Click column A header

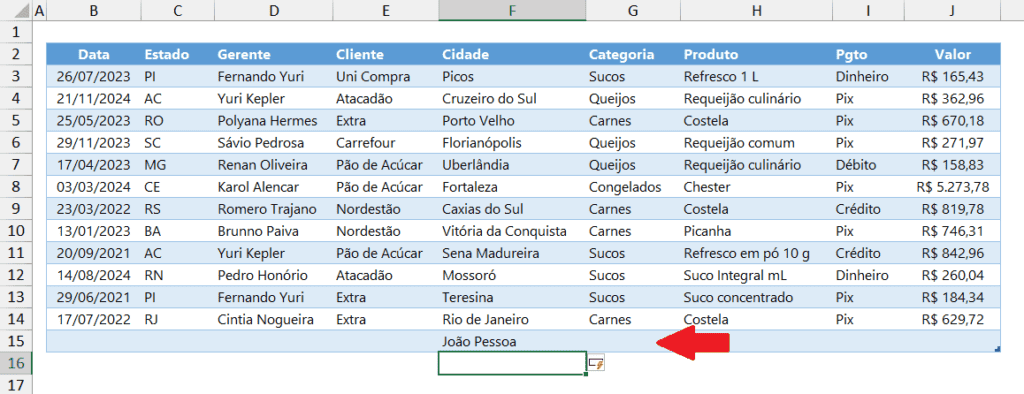pyautogui.click(x=39, y=10)
